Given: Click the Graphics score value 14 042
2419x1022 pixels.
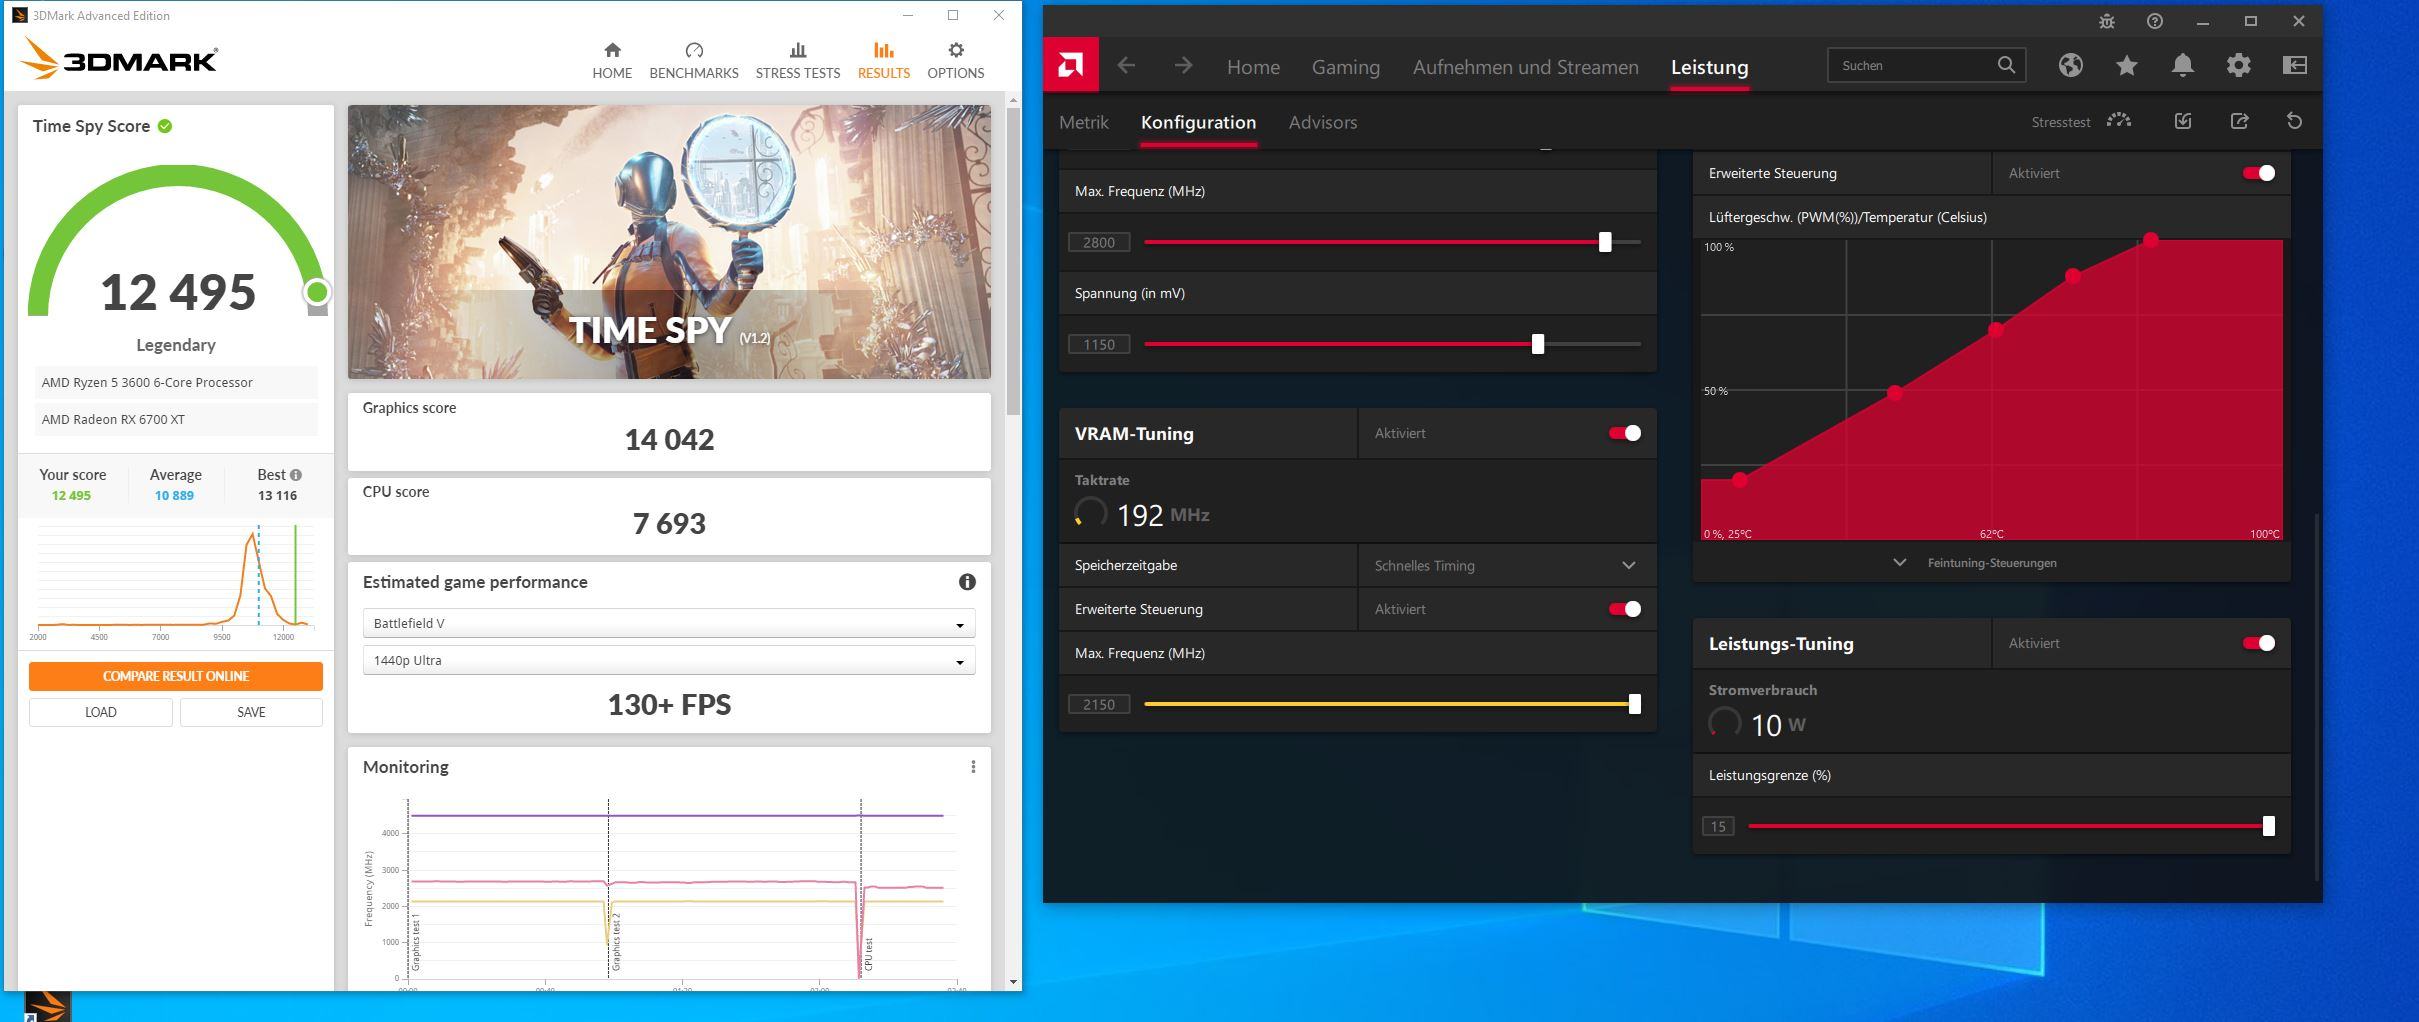Looking at the screenshot, I should pyautogui.click(x=669, y=439).
